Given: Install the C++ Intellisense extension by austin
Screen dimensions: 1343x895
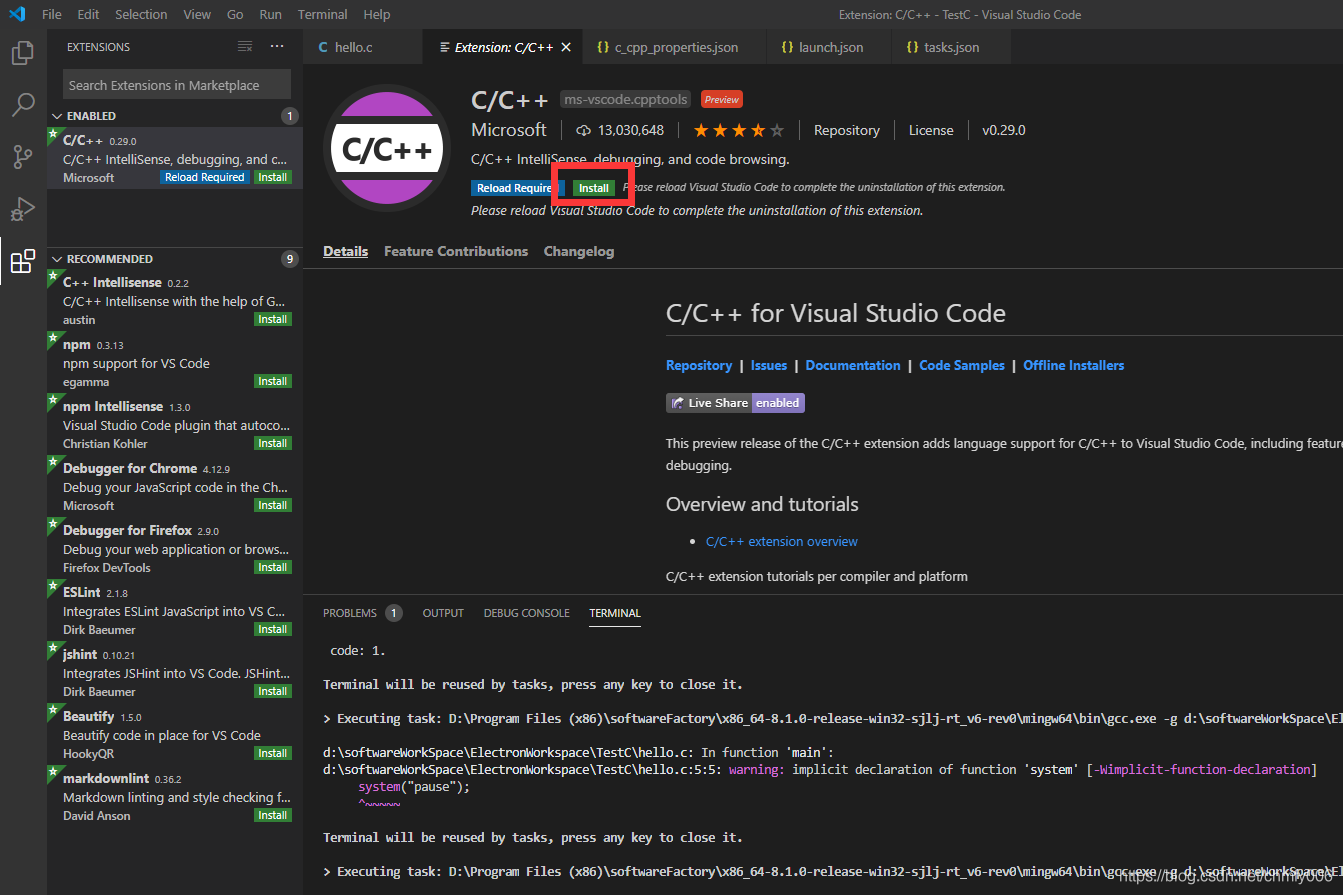Looking at the screenshot, I should pos(273,320).
